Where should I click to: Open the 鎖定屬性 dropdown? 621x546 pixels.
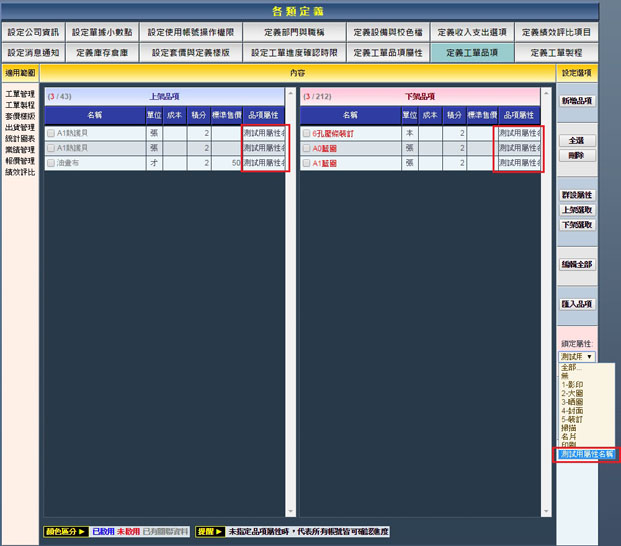tap(577, 356)
